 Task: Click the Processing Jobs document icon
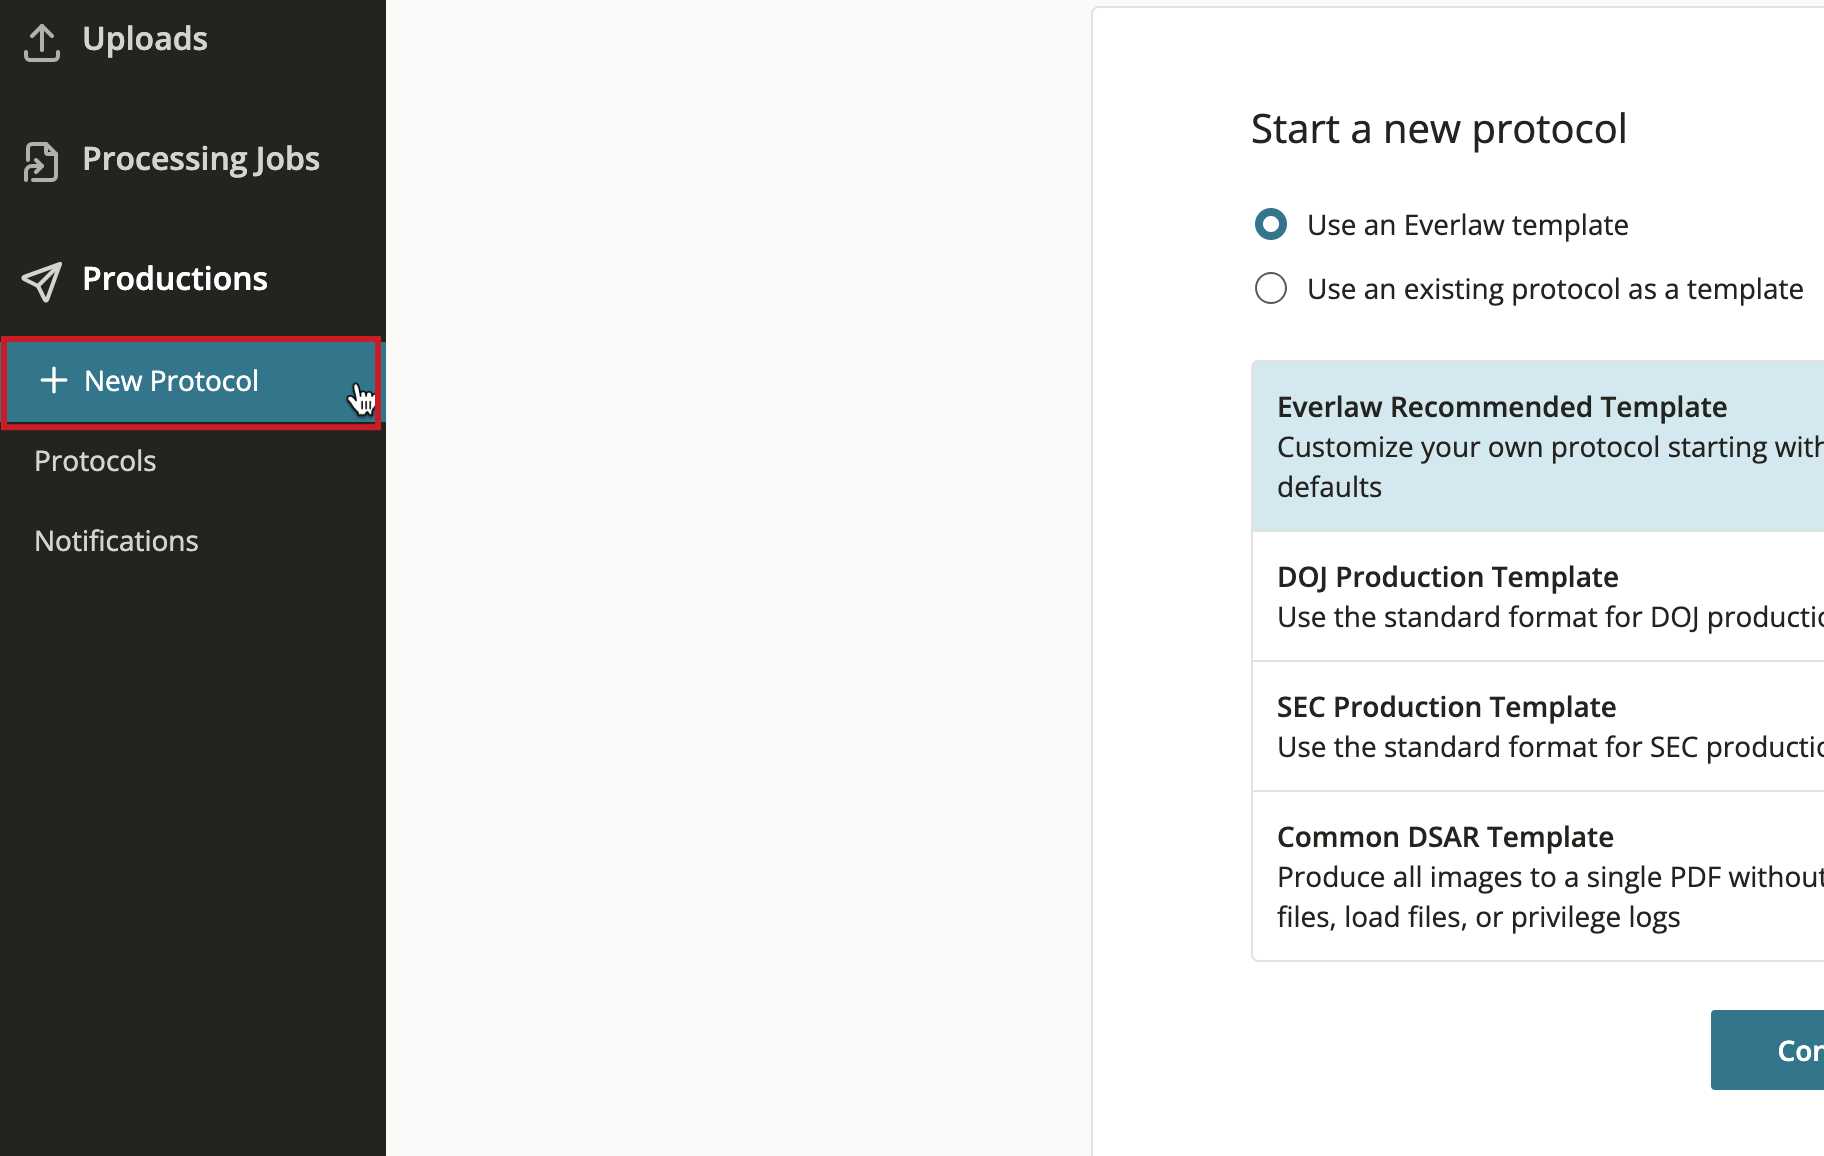point(42,161)
